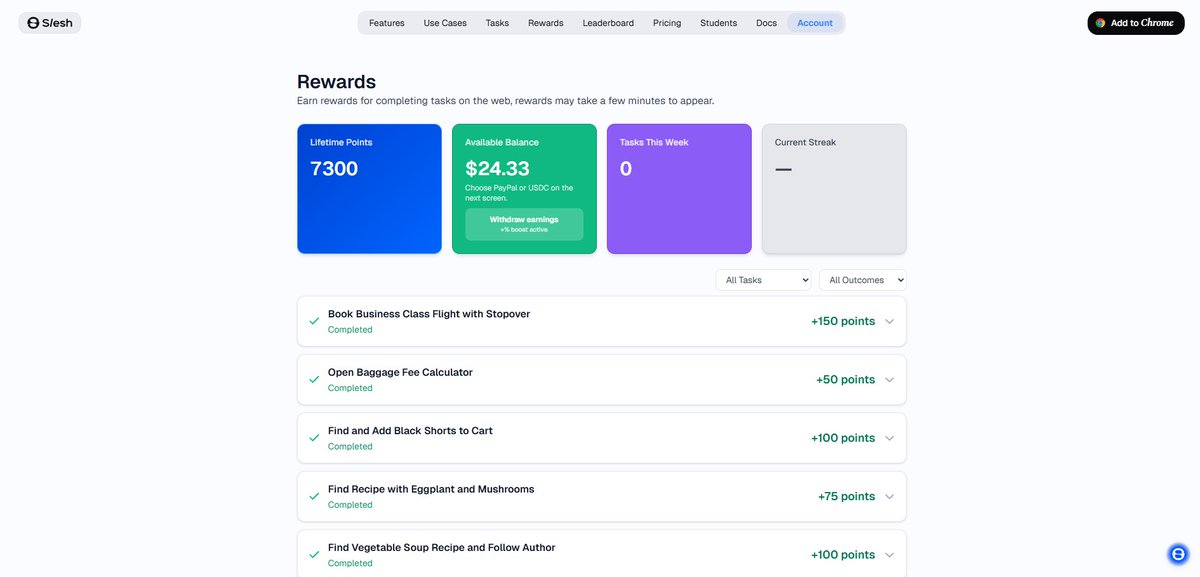Viewport: 1200px width, 577px height.
Task: Open Docs from the navigation bar
Action: pyautogui.click(x=766, y=23)
